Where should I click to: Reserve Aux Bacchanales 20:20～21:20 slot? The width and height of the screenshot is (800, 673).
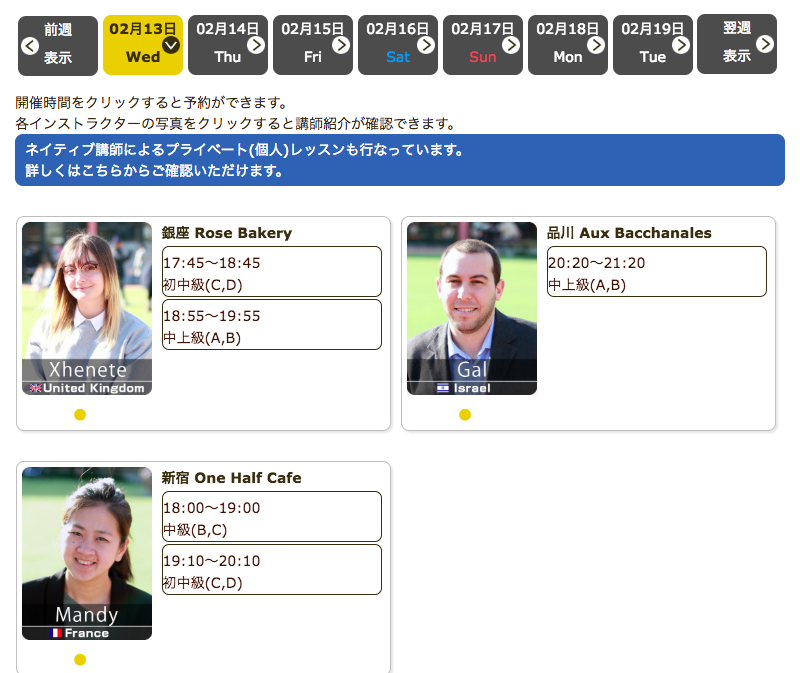tap(656, 272)
